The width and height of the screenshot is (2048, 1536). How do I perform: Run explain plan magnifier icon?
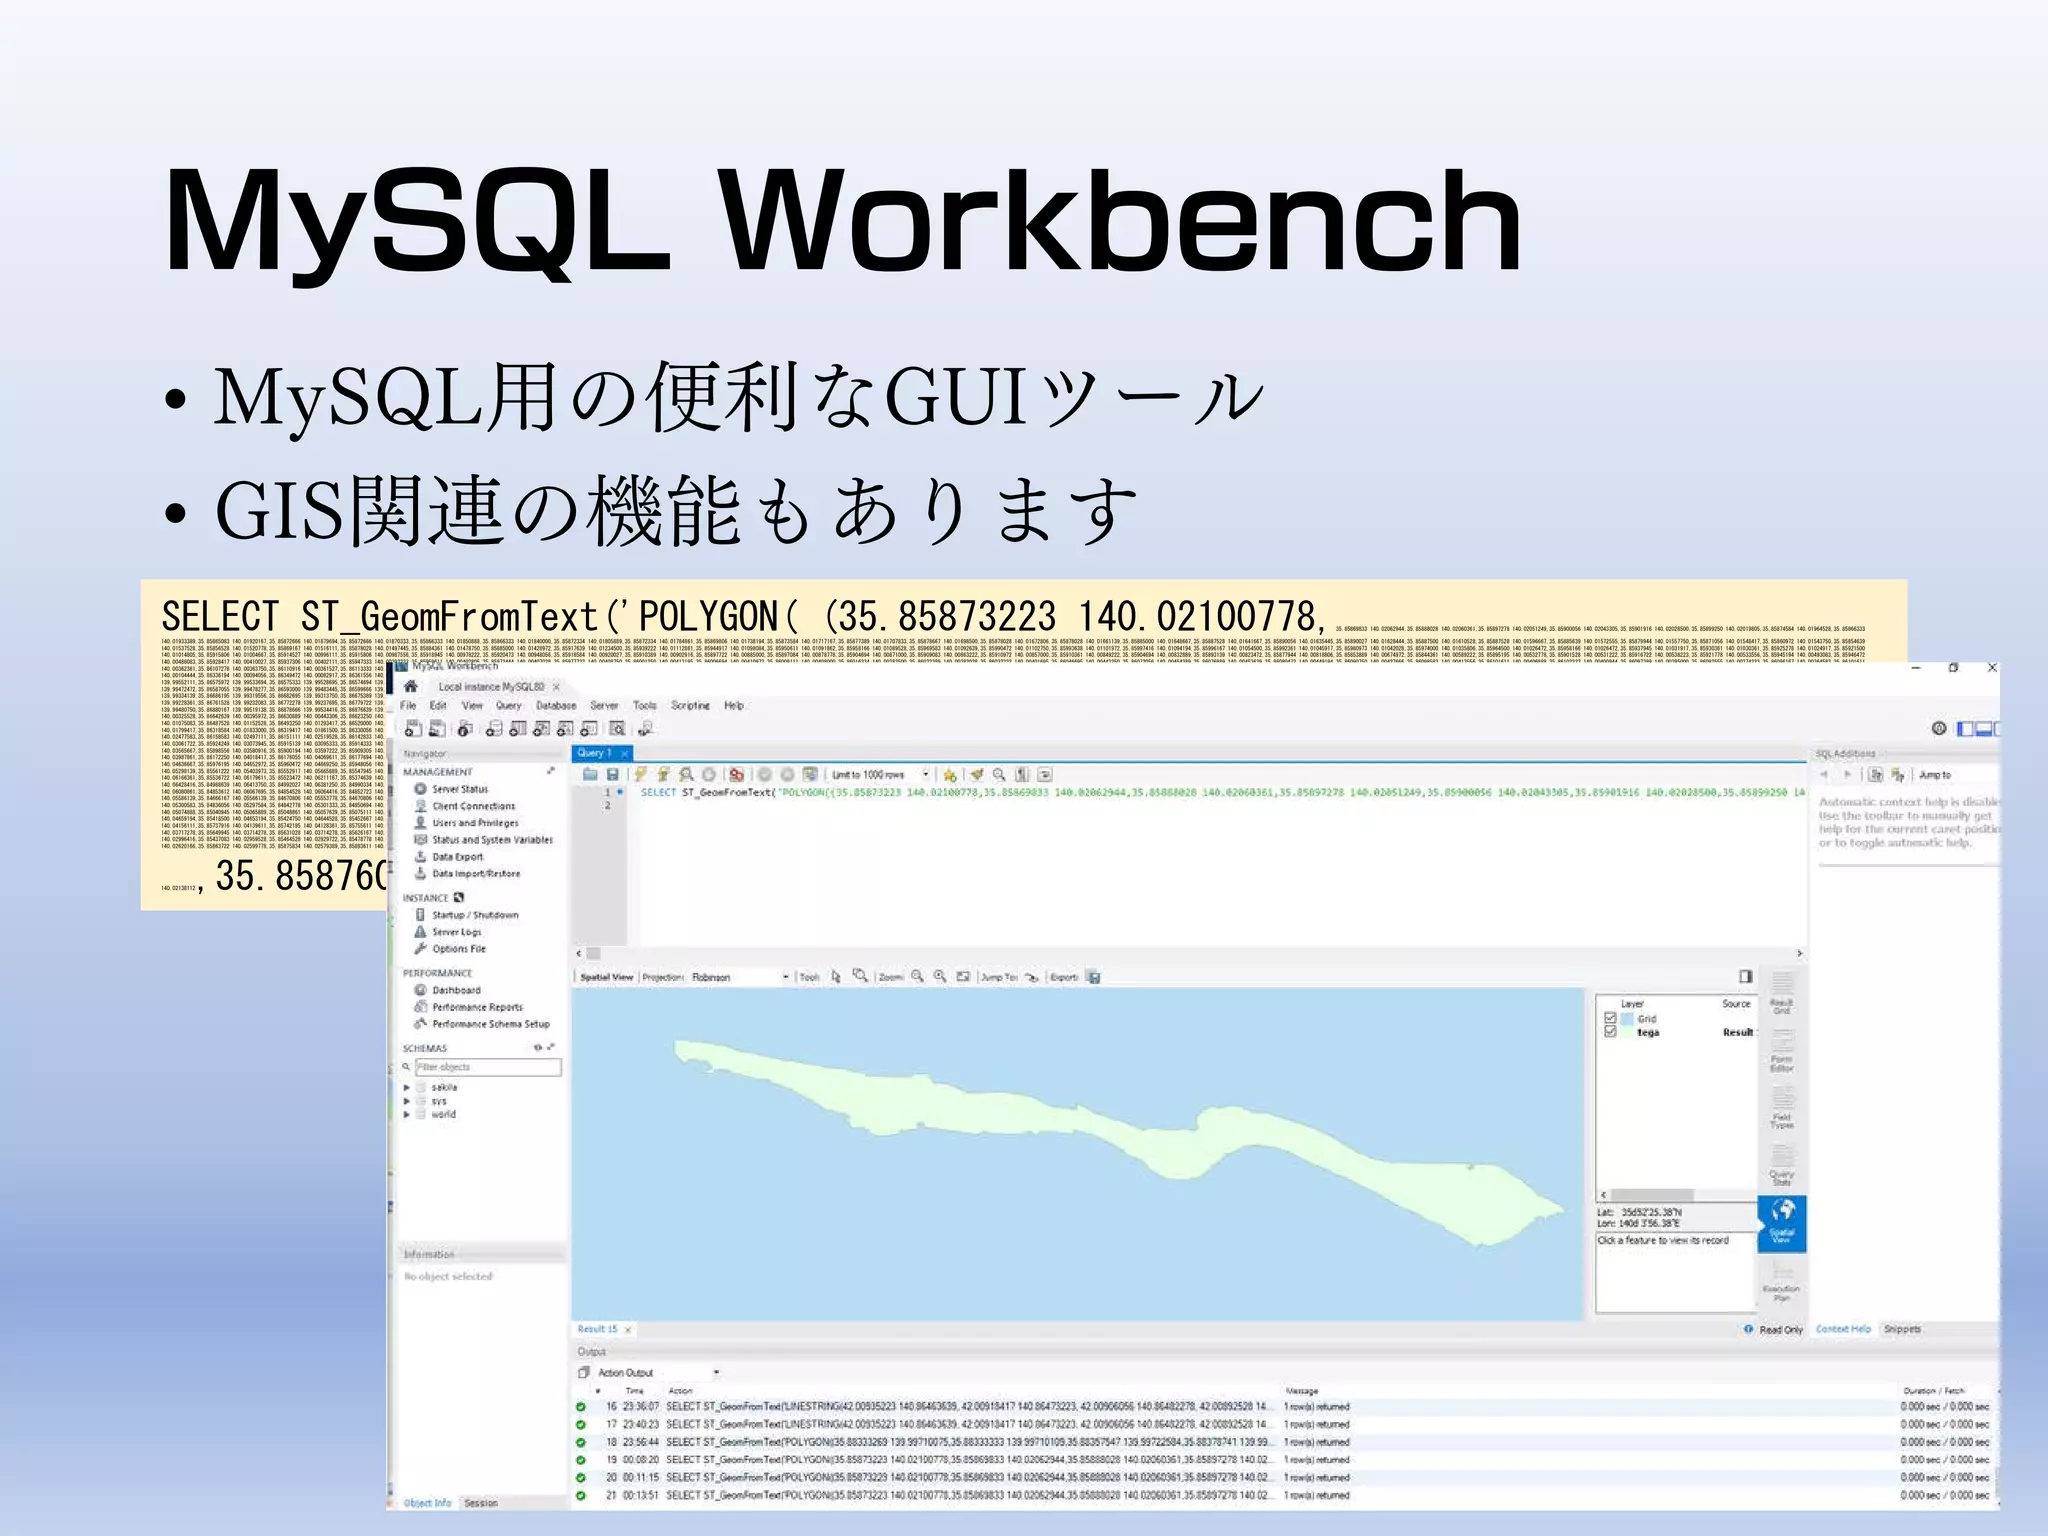click(x=686, y=774)
